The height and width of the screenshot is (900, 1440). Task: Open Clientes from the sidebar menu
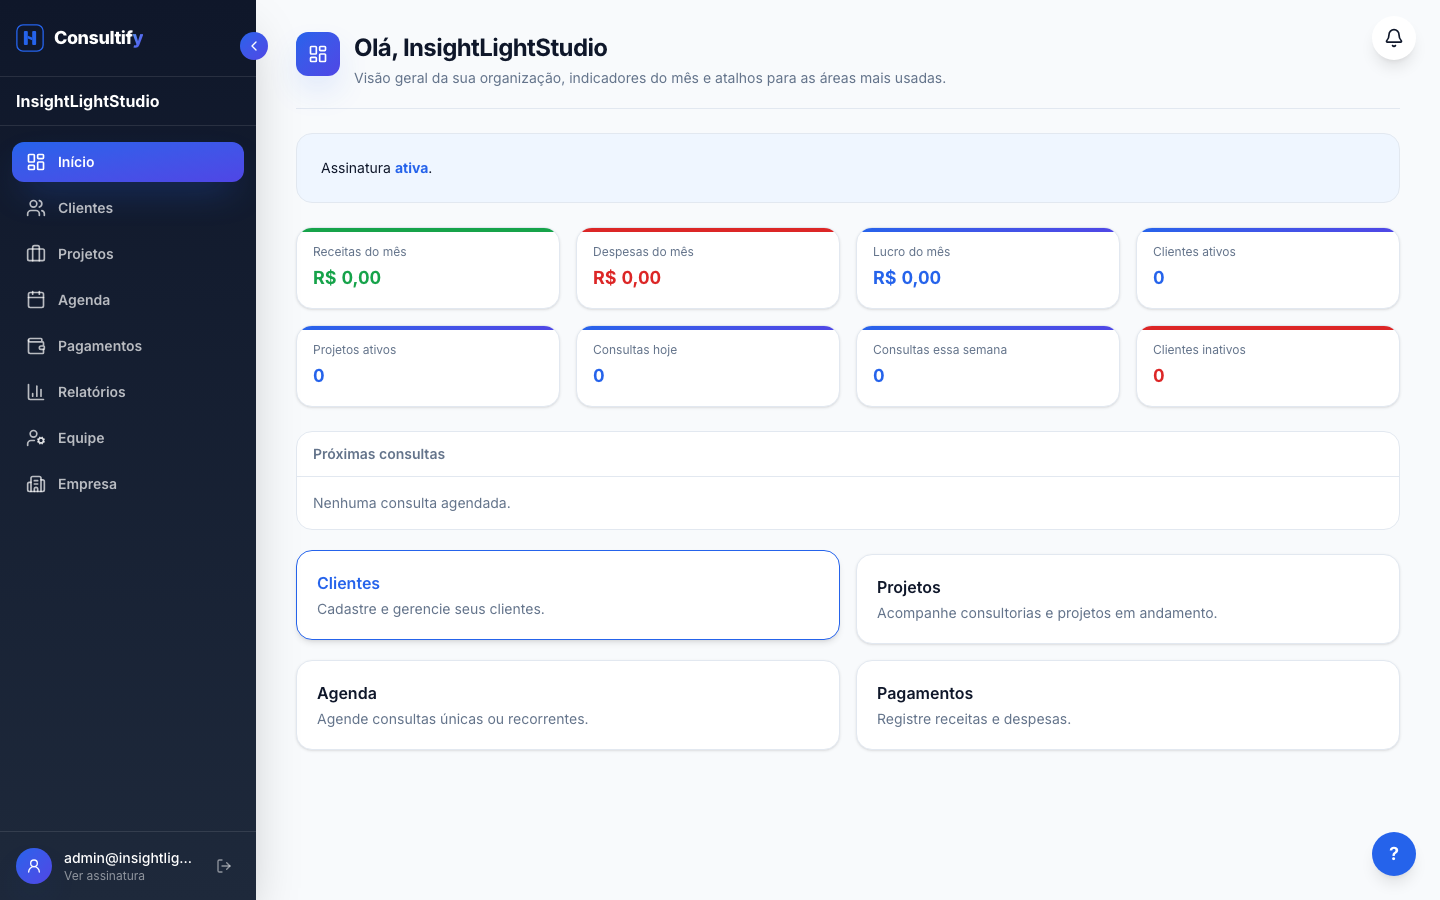tap(128, 208)
